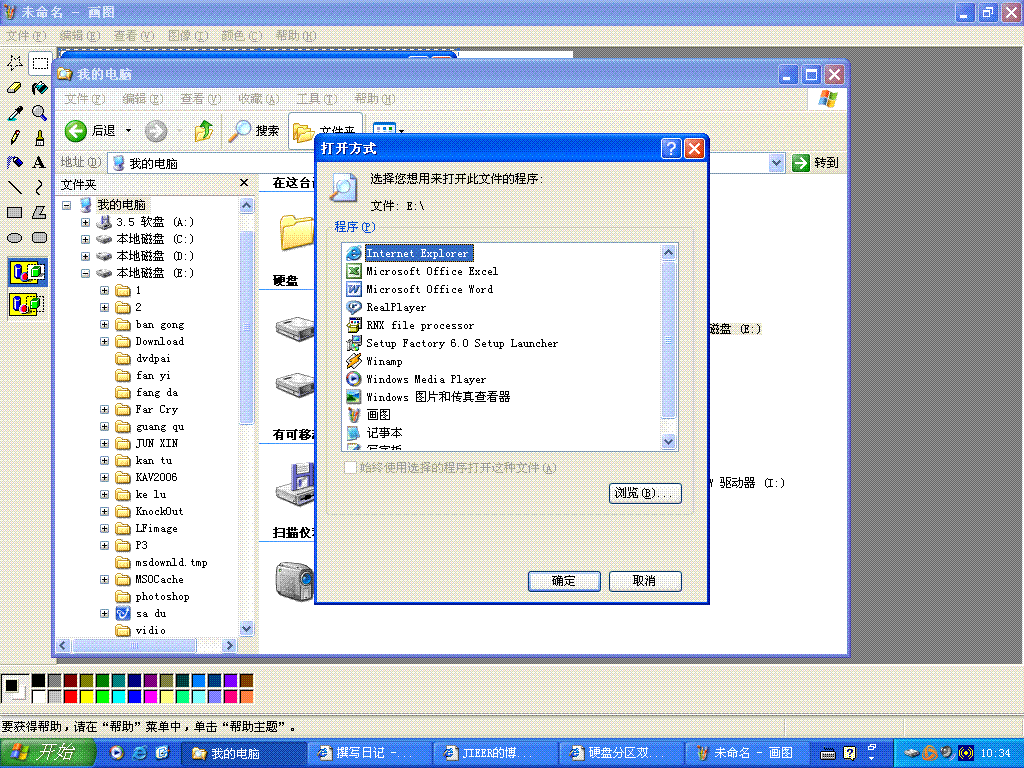Select the Airbrush tool in Paint
Viewport: 1024px width, 768px height.
[14, 162]
